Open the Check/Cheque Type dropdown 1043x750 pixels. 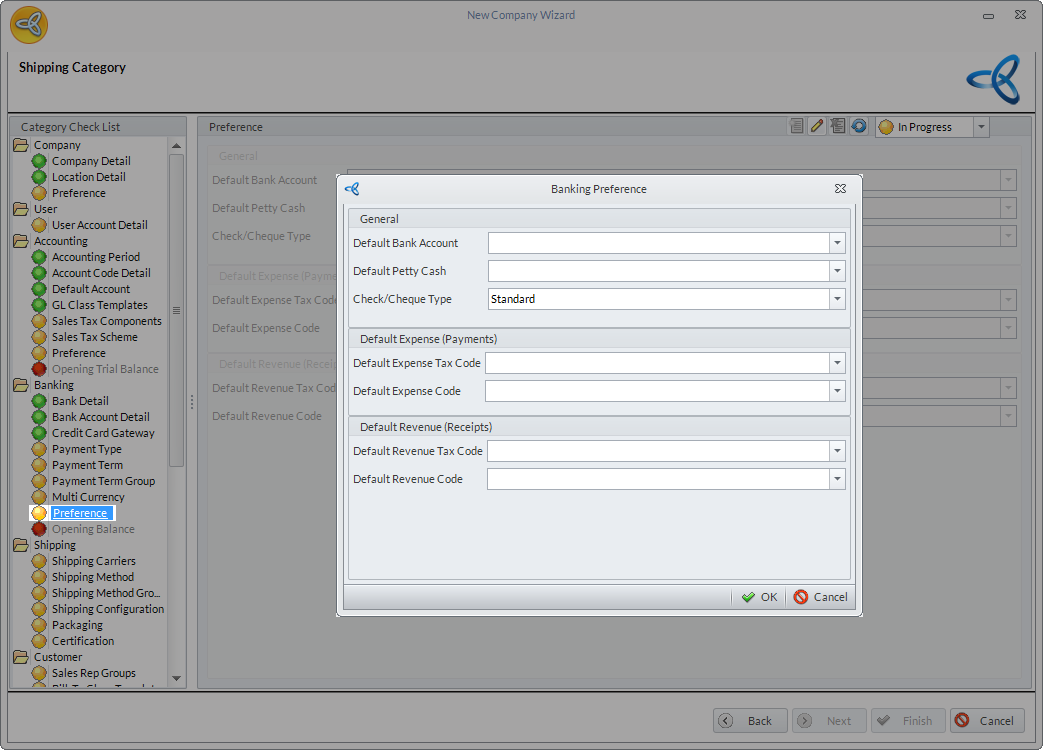[x=836, y=299]
